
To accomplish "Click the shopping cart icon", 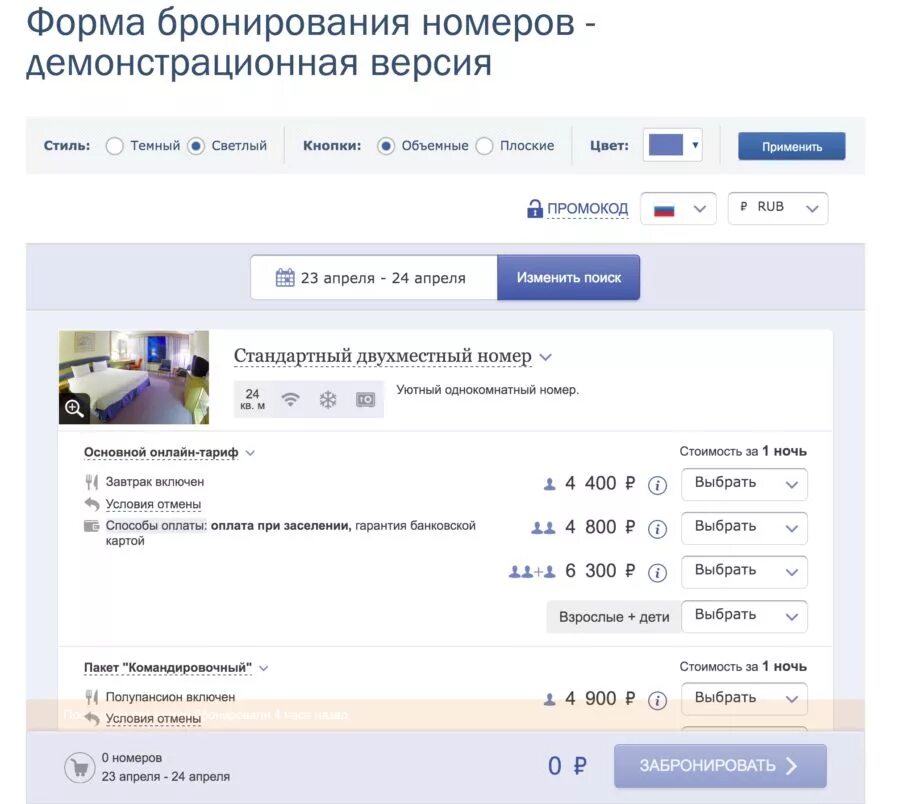I will [x=80, y=767].
